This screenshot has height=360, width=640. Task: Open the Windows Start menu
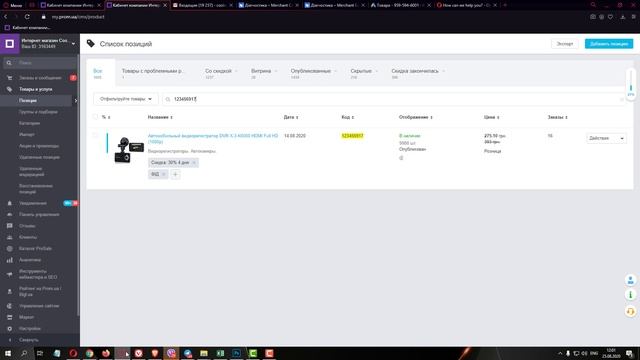click(x=8, y=353)
